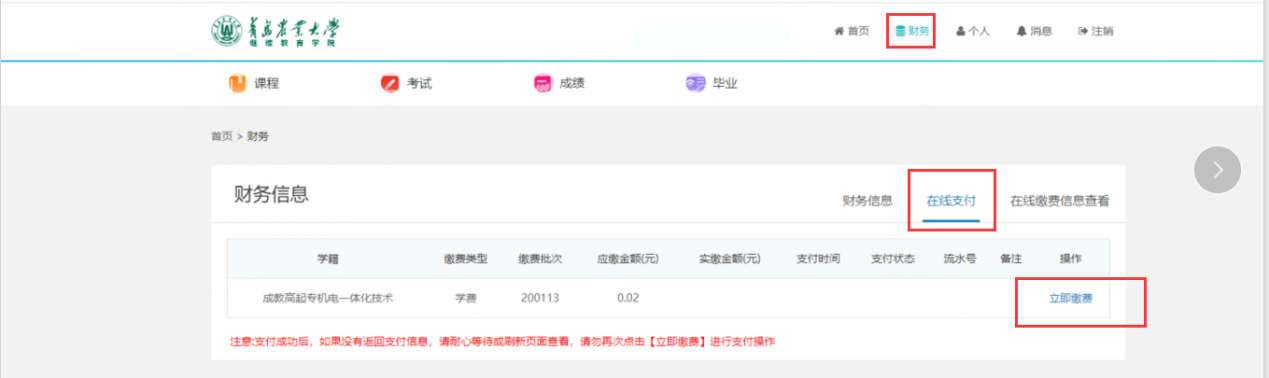Open the 课程 section label
1269x378 pixels.
[x=266, y=84]
